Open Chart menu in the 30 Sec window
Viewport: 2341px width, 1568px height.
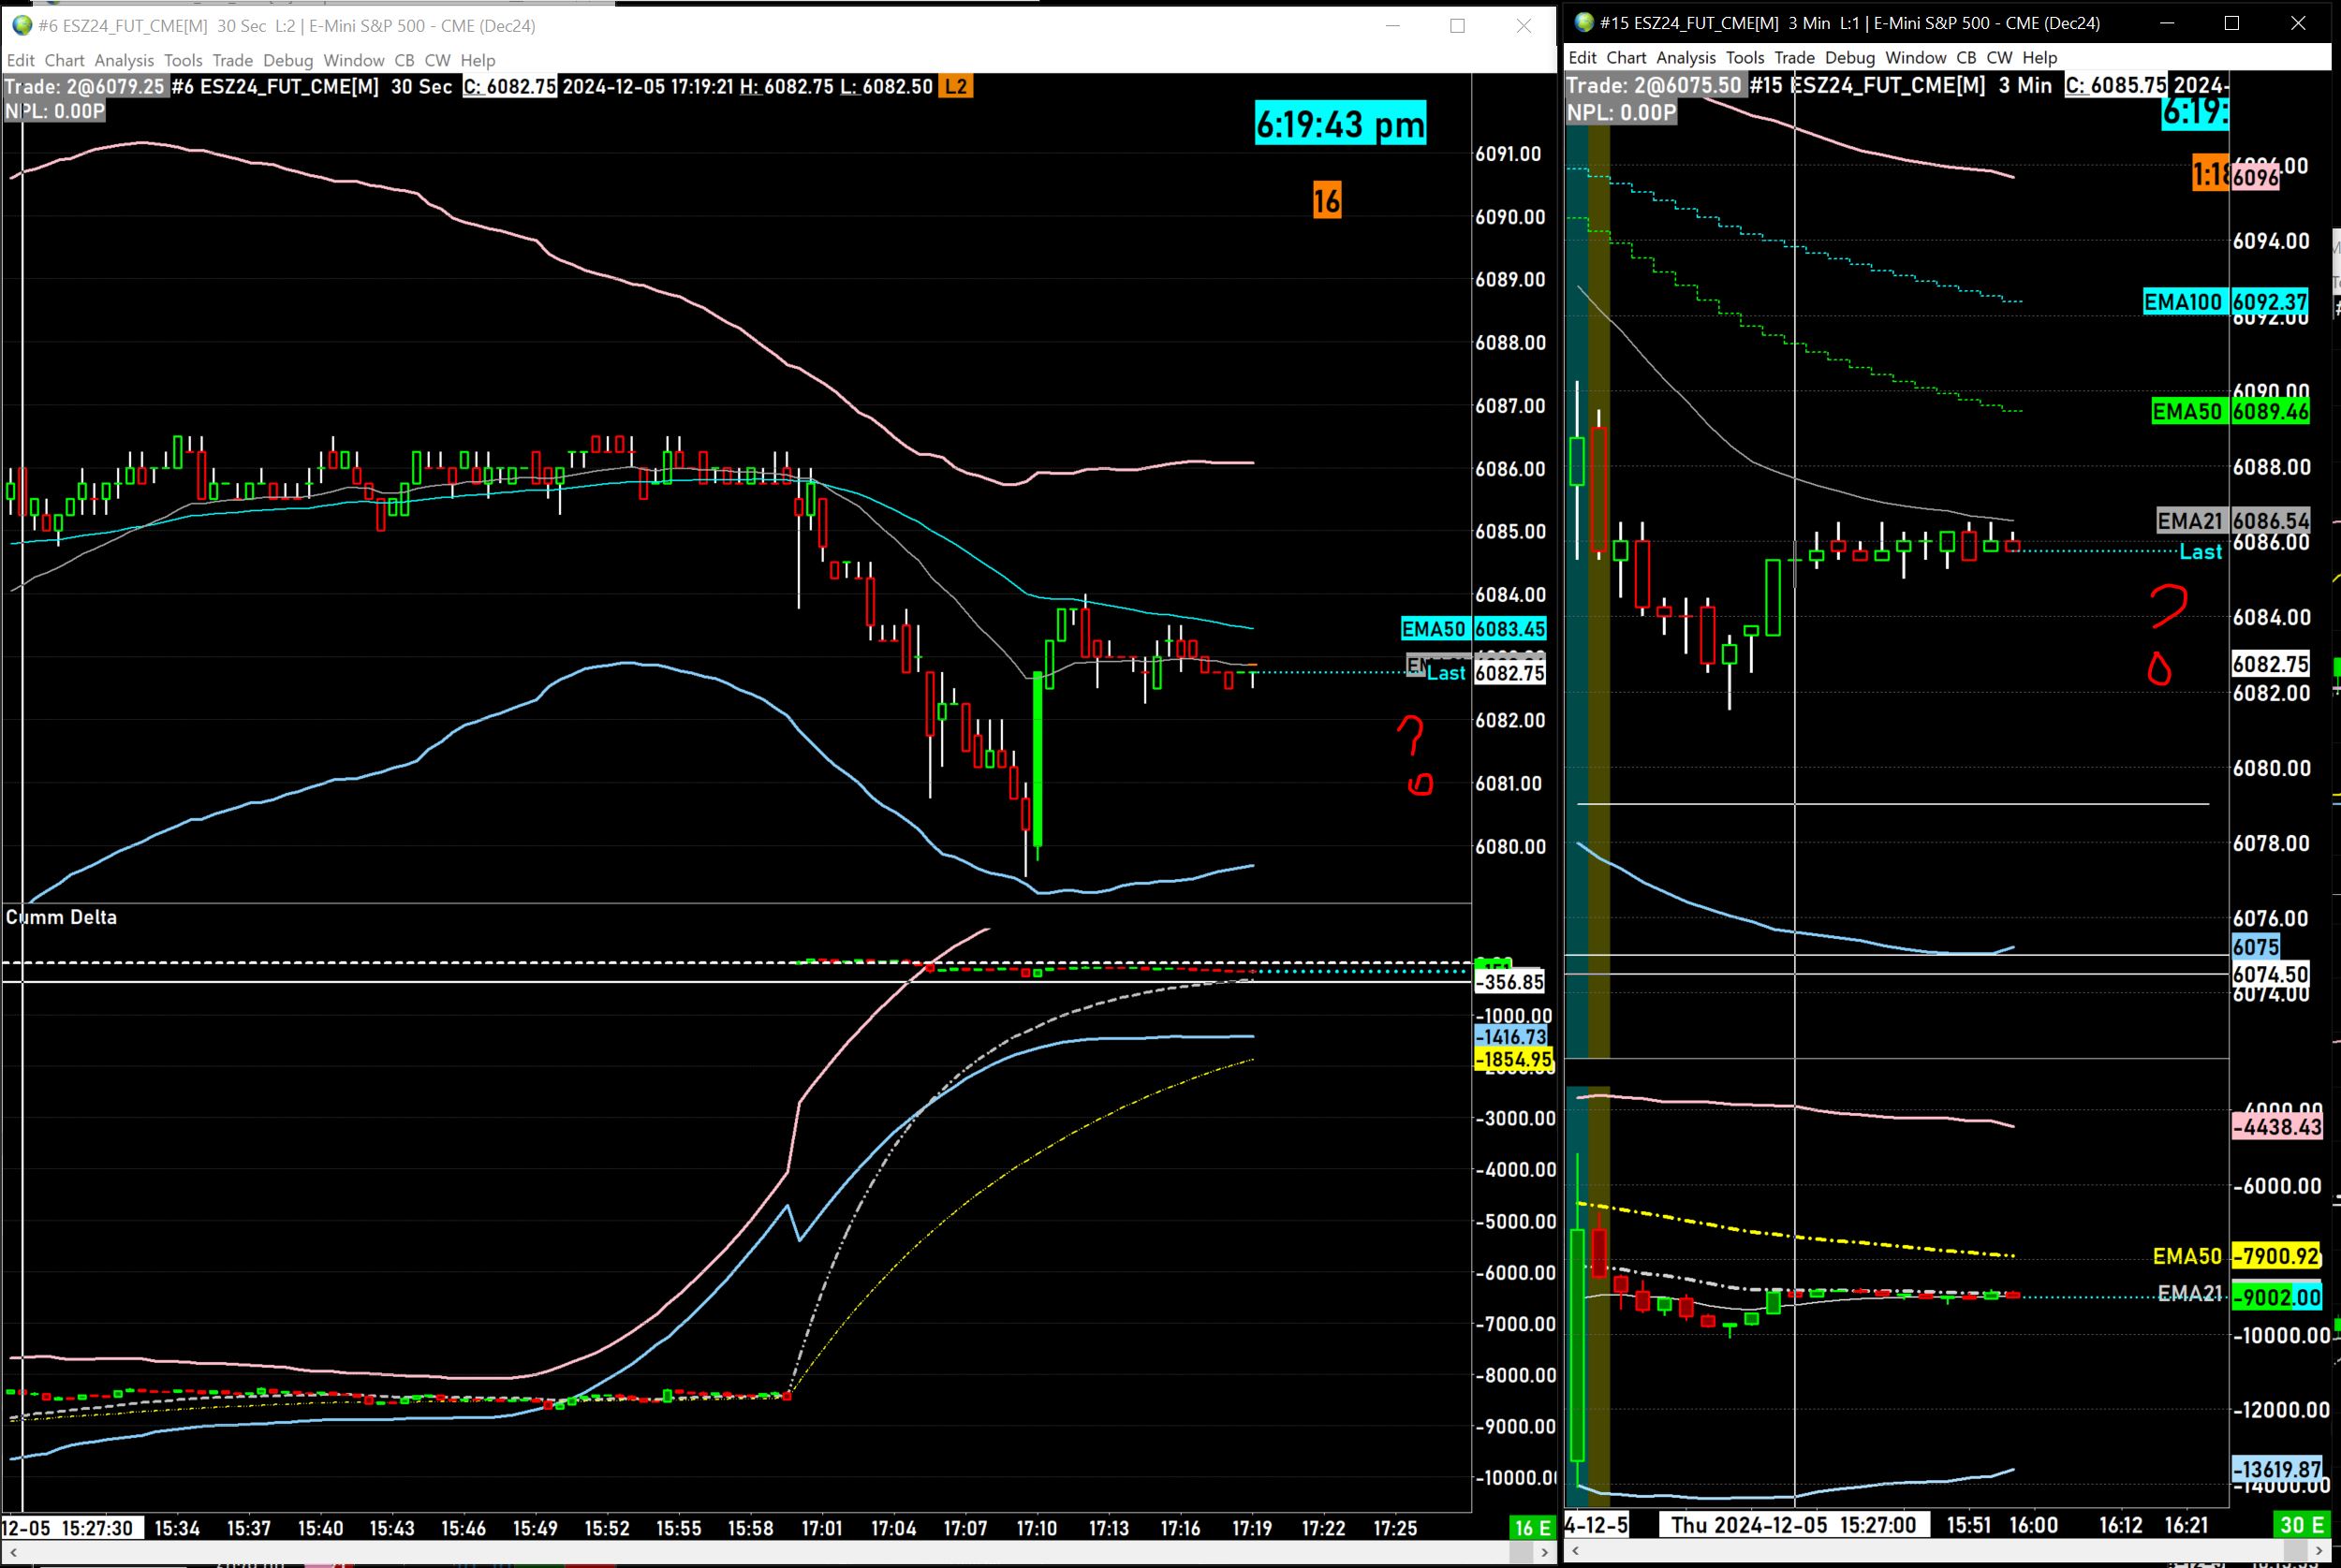coord(64,61)
